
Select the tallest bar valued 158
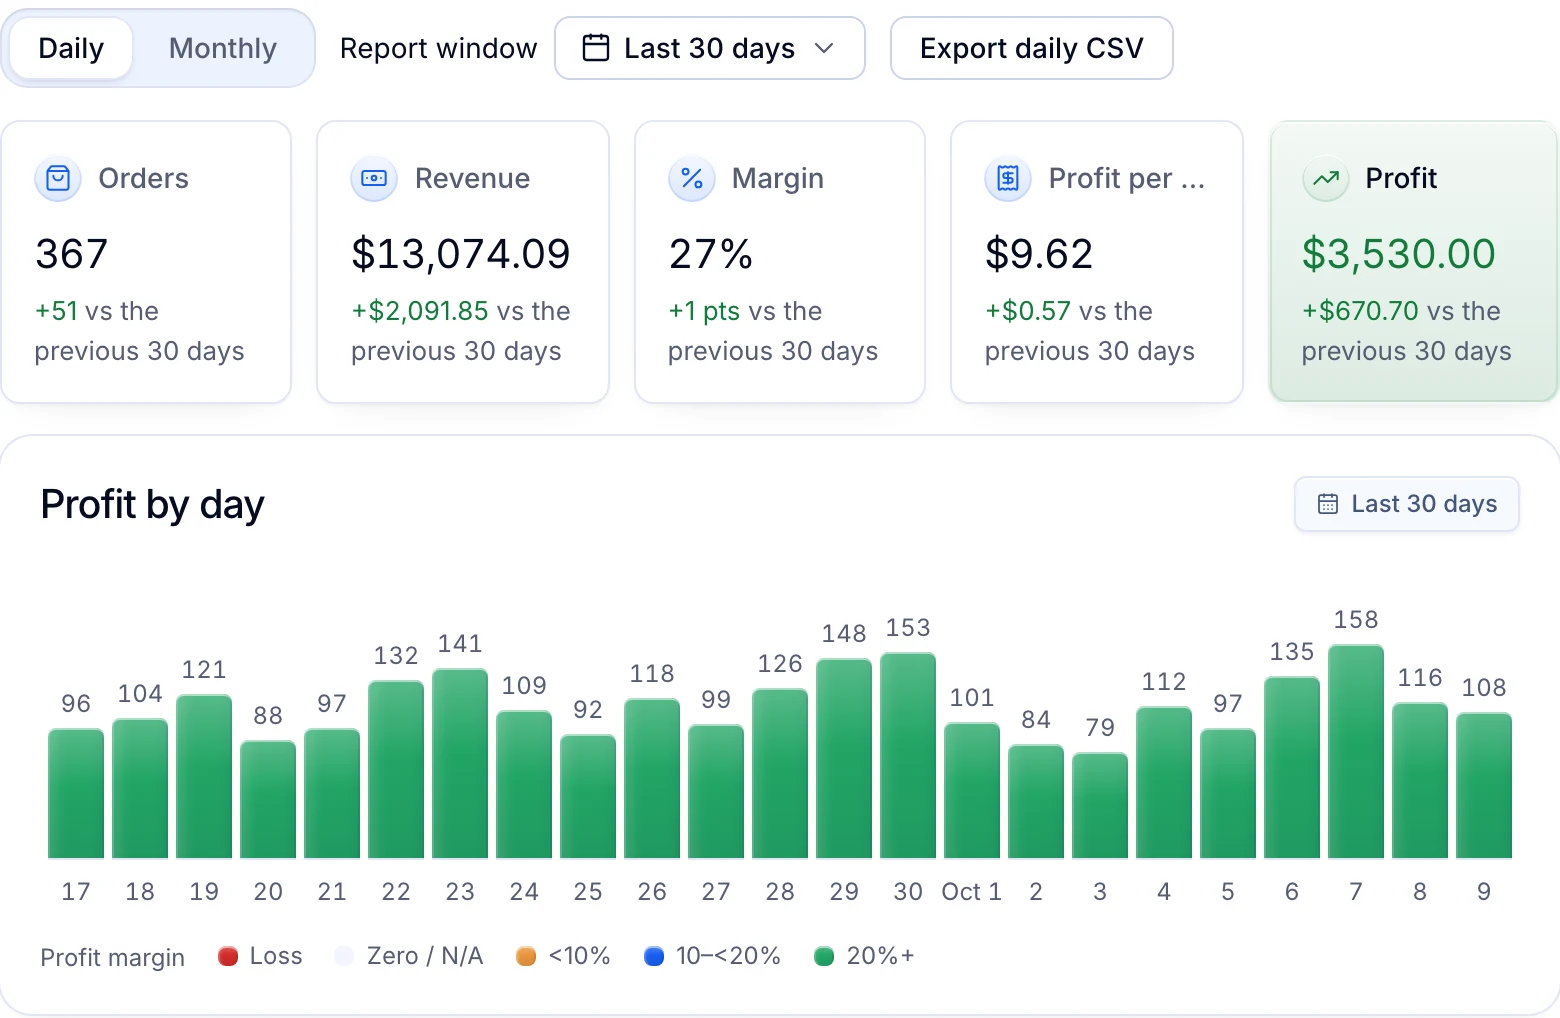pos(1356,751)
